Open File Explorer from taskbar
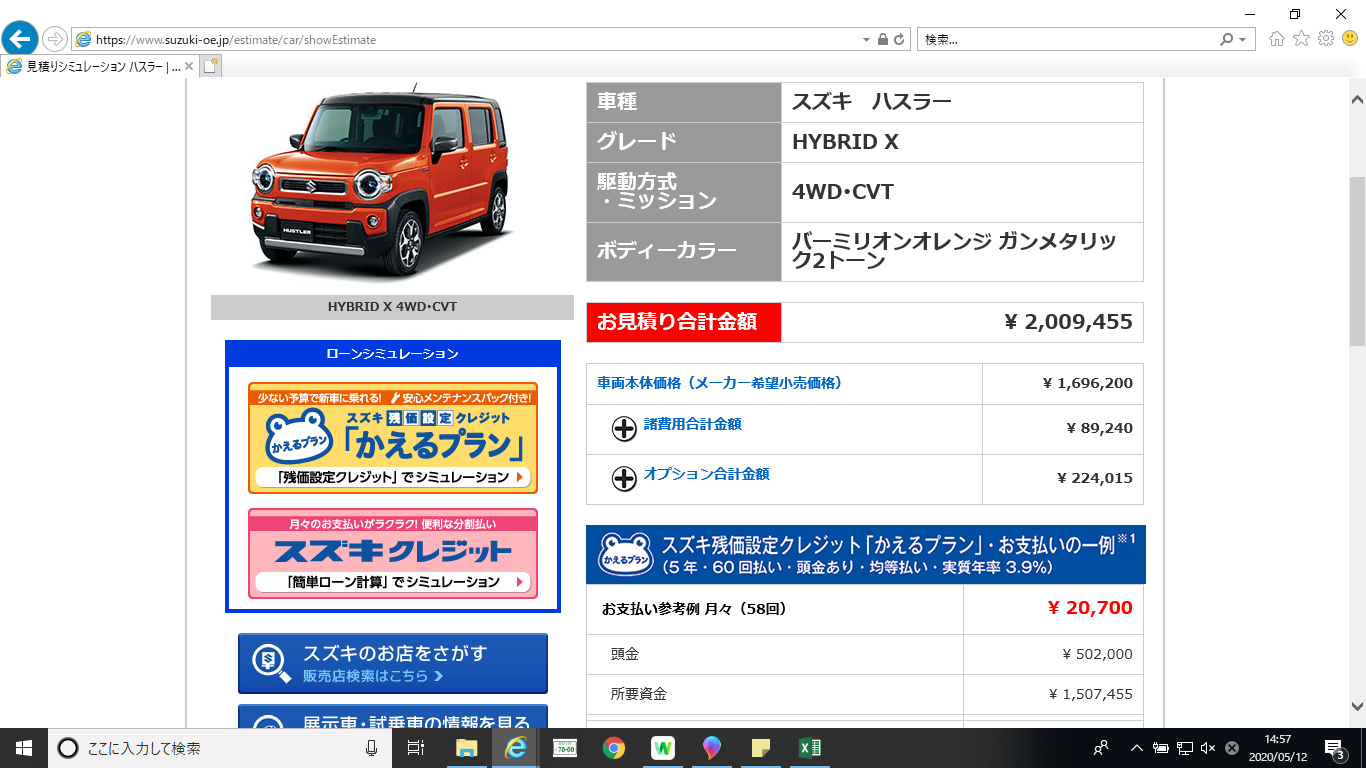The image size is (1366, 768). pos(466,747)
